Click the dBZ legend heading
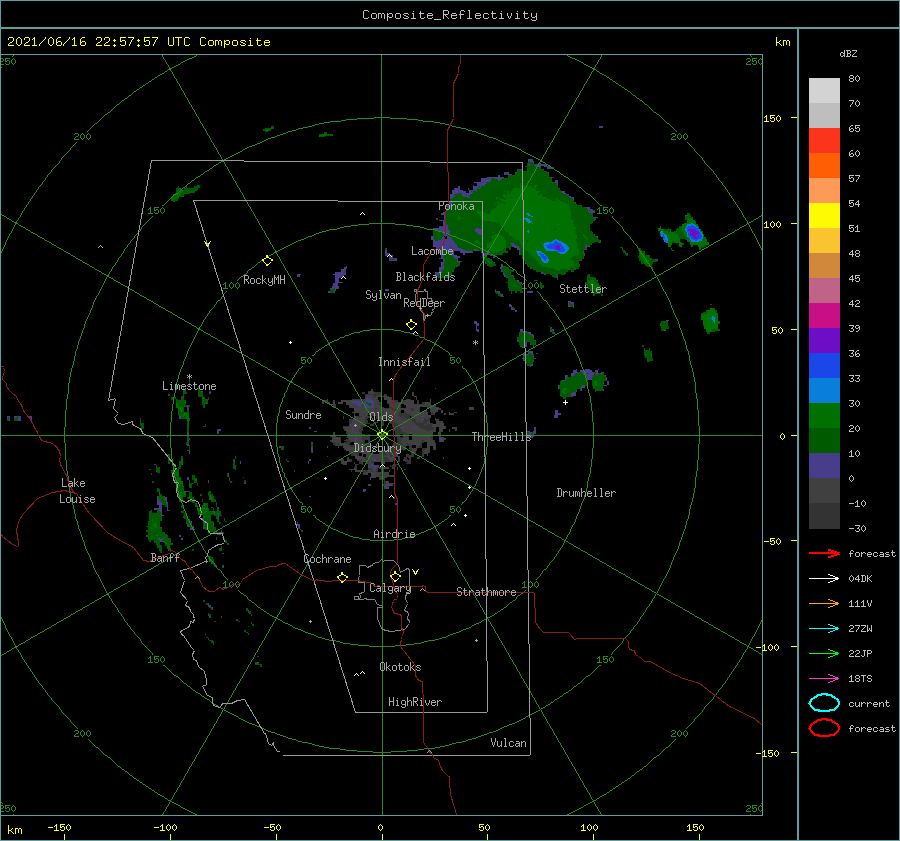900x841 pixels. (848, 53)
